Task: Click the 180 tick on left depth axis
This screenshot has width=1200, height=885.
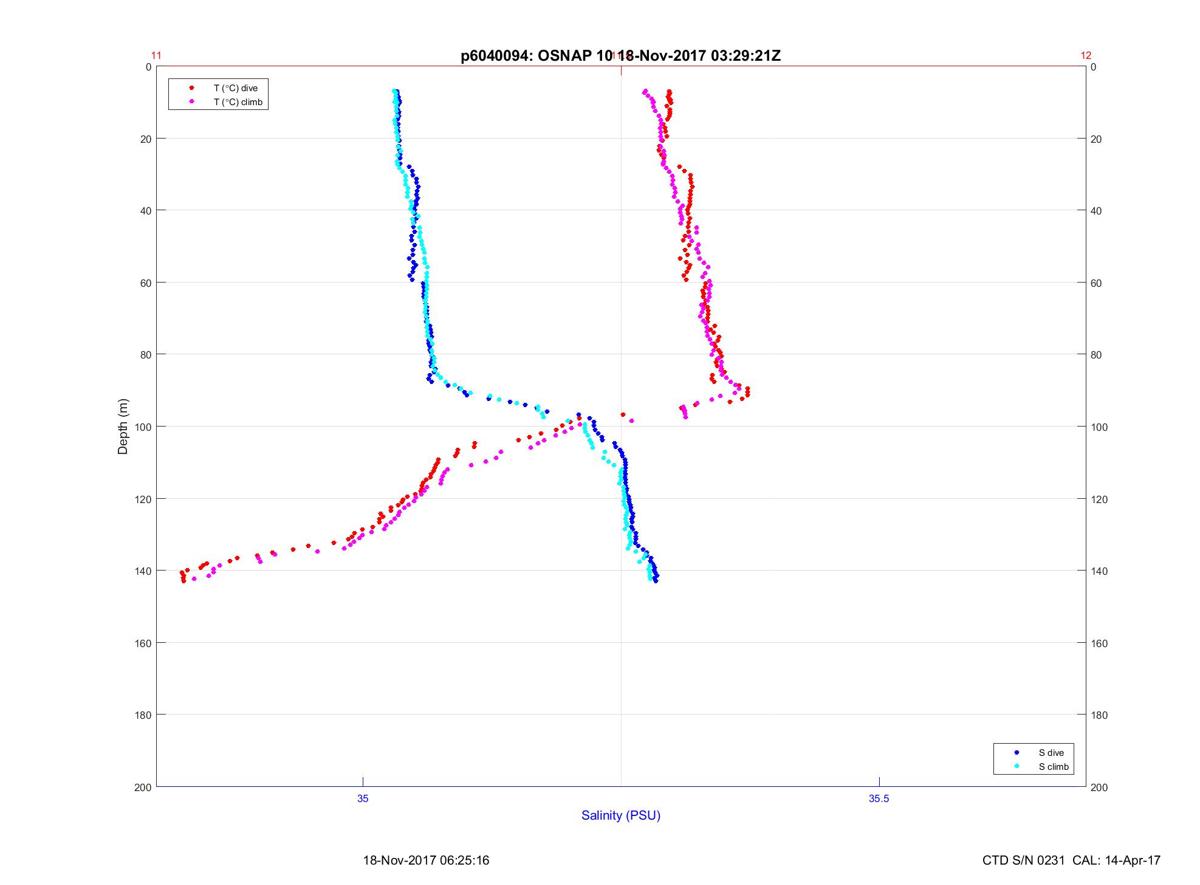Action: (143, 715)
